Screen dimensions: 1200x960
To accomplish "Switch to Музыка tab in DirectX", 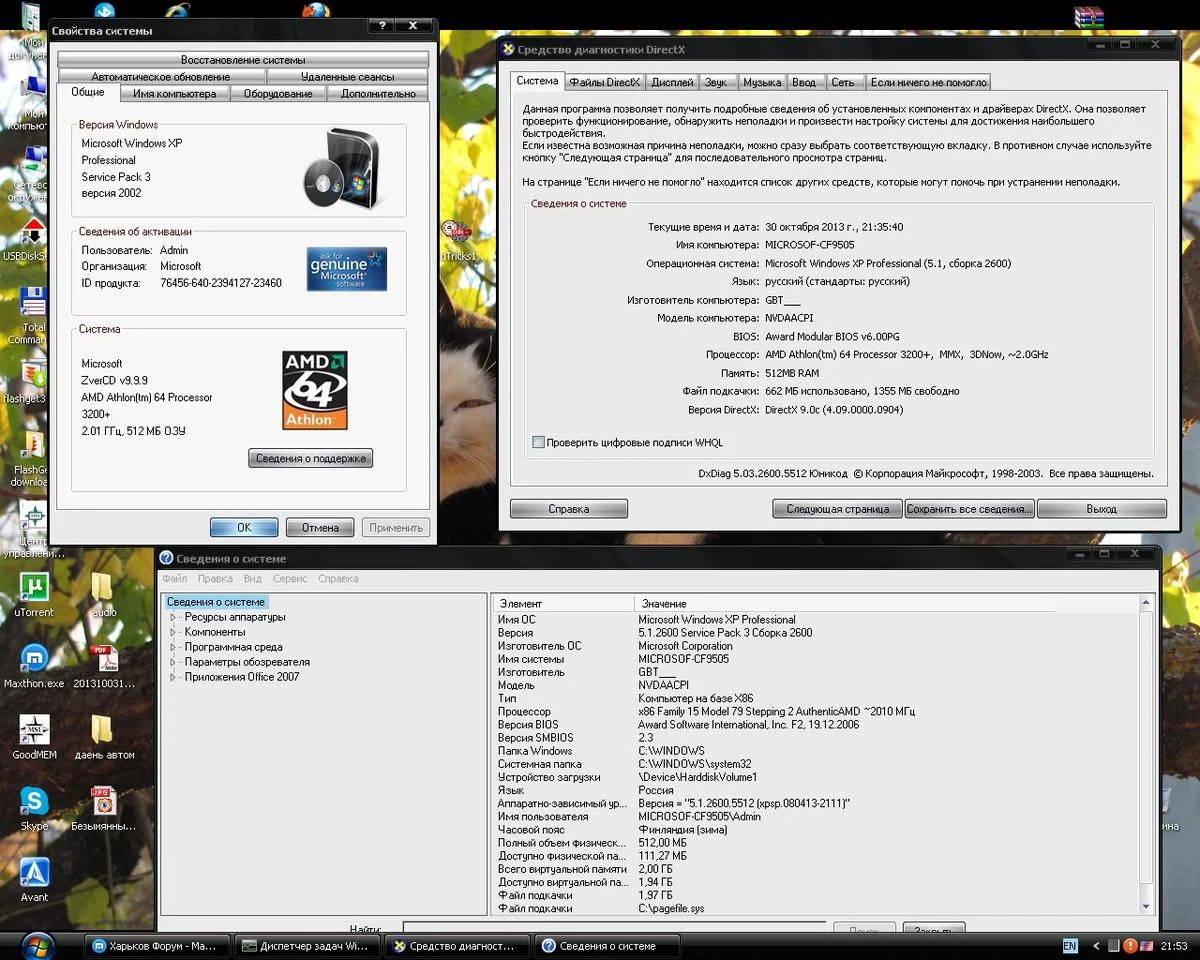I will pos(762,82).
